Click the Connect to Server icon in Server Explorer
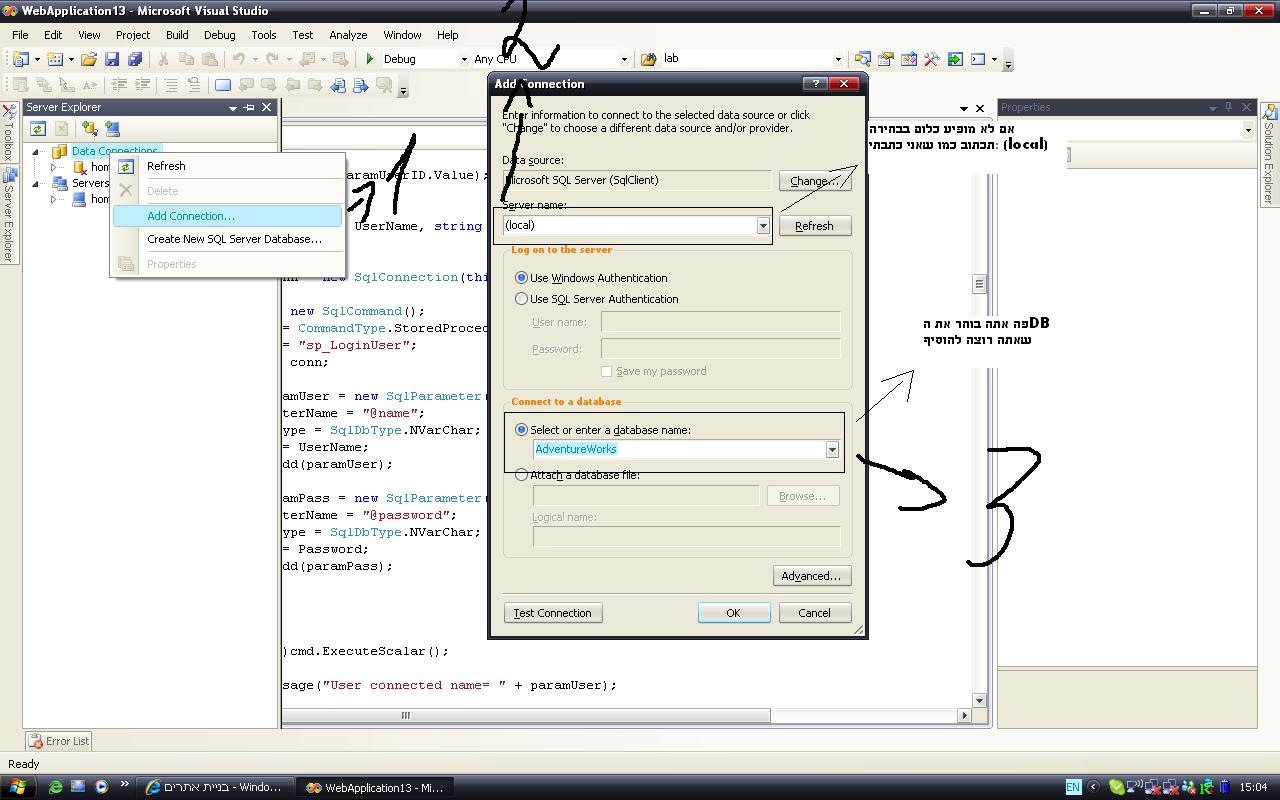The width and height of the screenshot is (1280, 800). 112,128
